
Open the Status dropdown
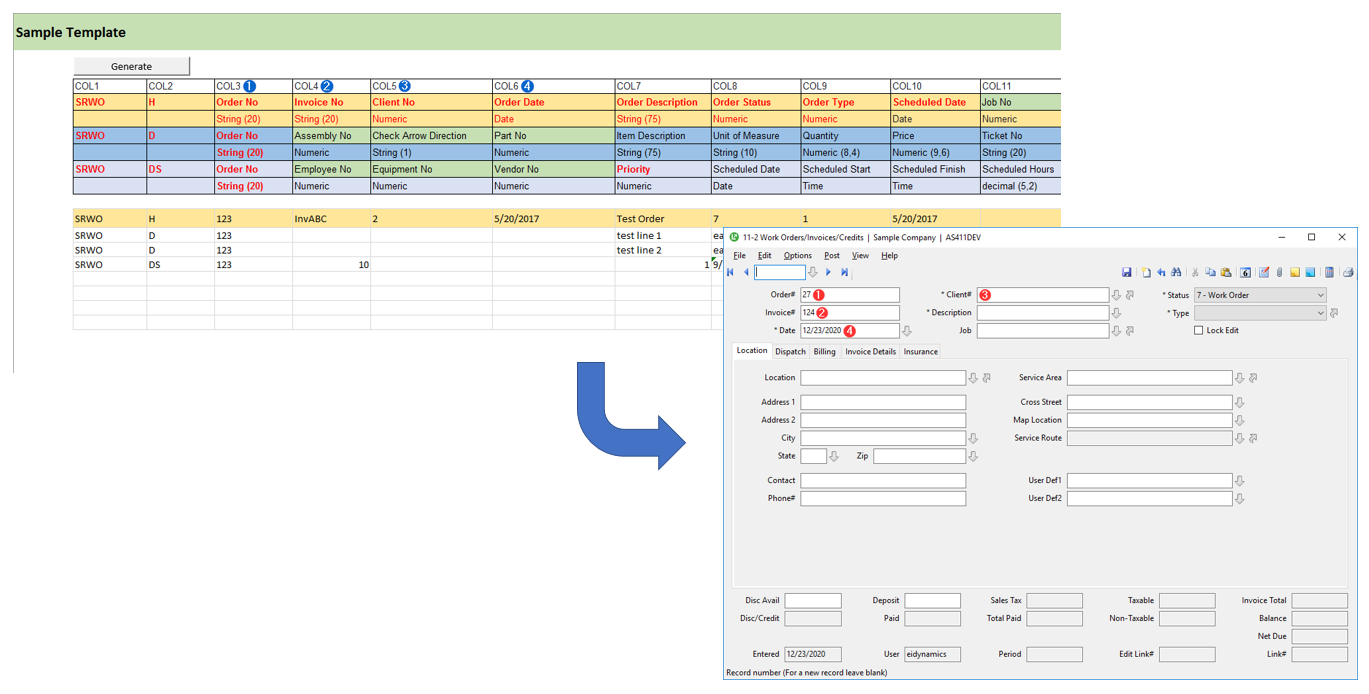pyautogui.click(x=1320, y=295)
